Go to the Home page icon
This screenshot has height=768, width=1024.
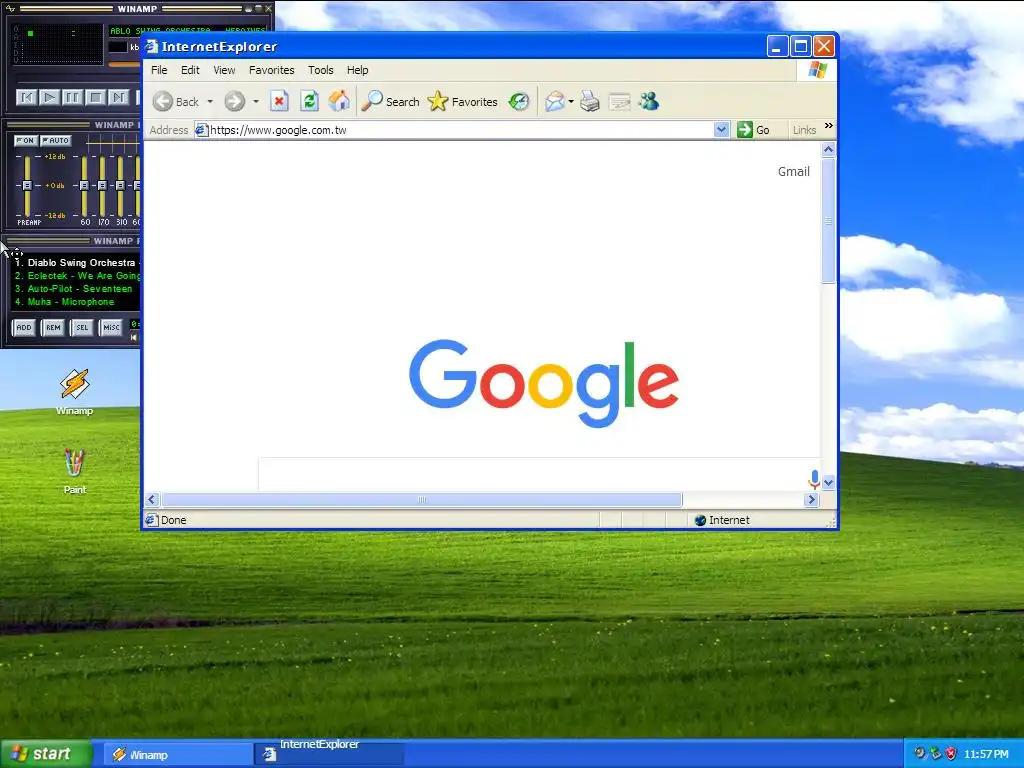[339, 101]
